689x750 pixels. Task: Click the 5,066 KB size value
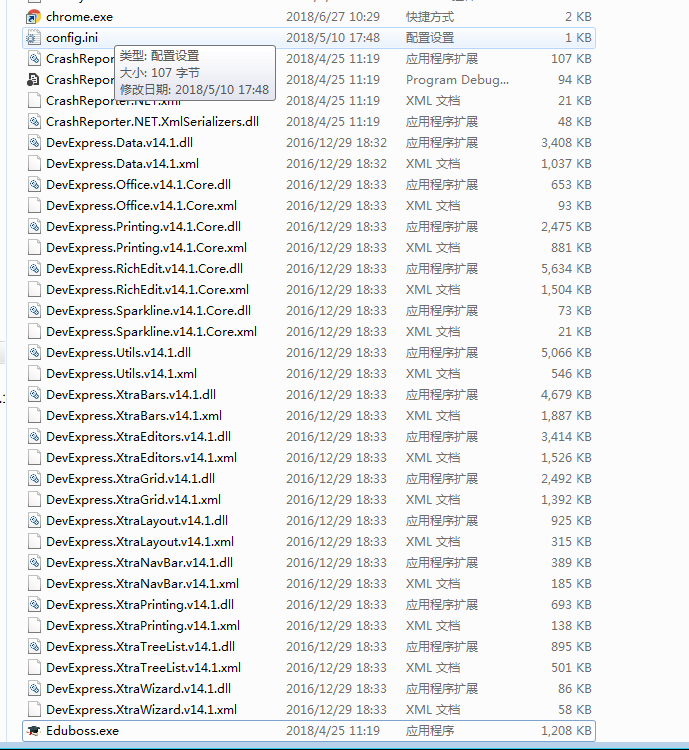tap(566, 353)
